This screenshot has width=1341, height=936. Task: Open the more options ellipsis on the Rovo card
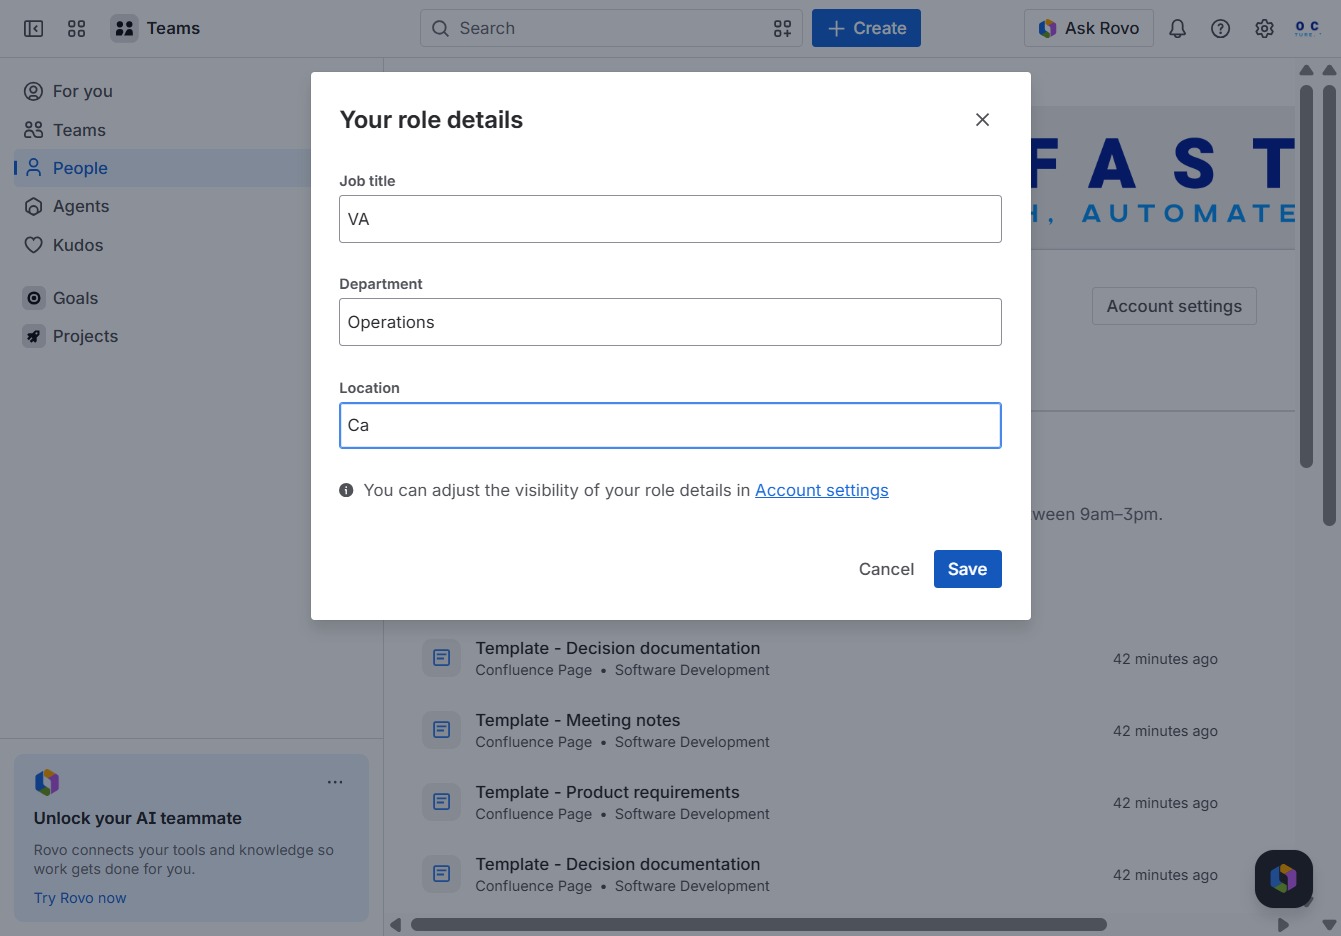[335, 782]
